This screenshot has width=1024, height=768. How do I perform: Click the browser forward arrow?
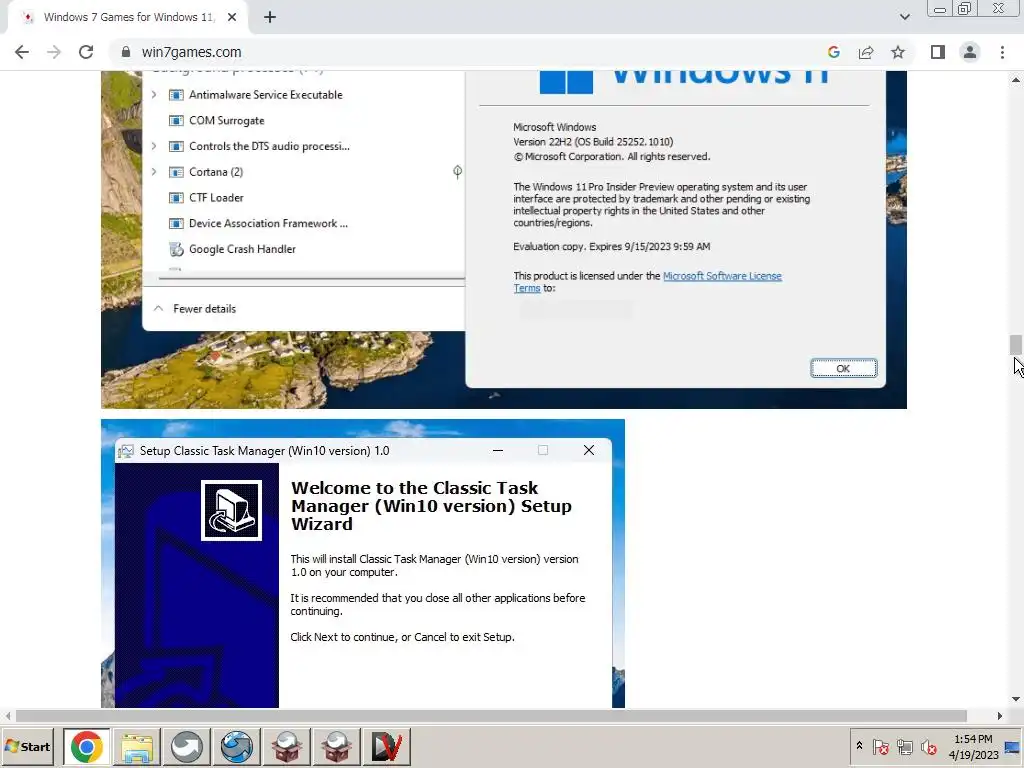[54, 52]
